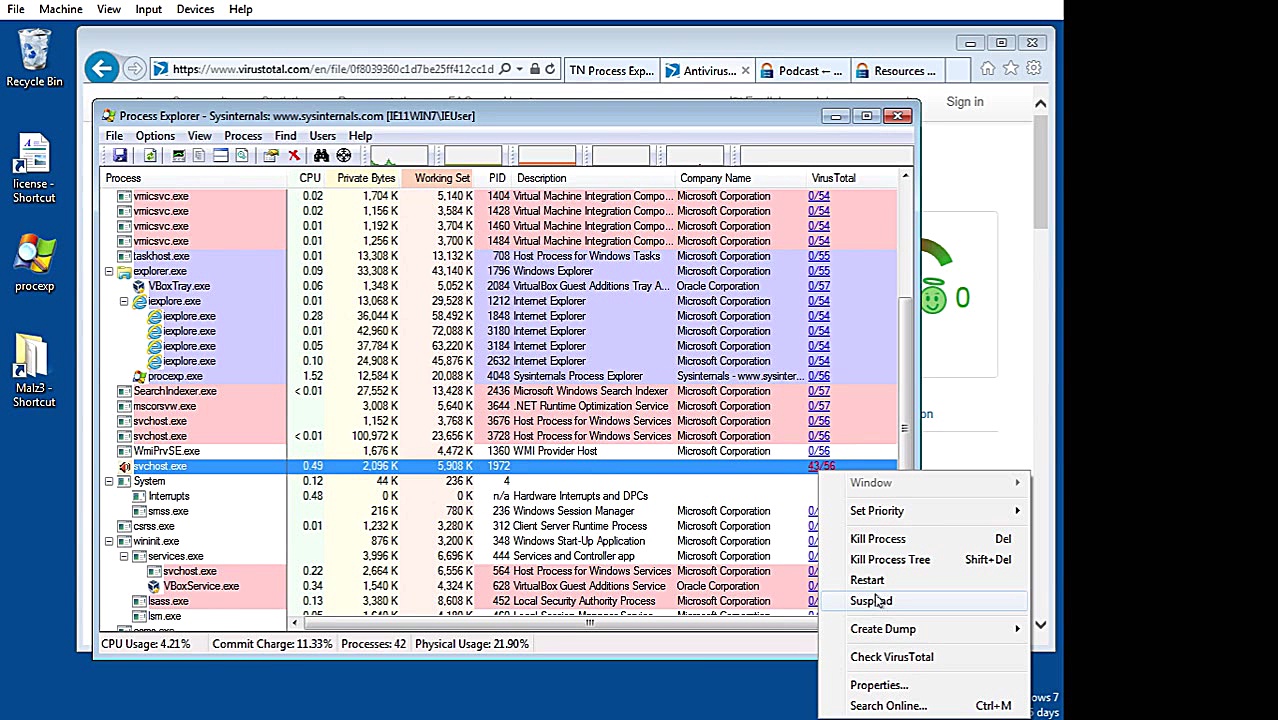Click the padlock security icon in address bar

[x=535, y=70]
